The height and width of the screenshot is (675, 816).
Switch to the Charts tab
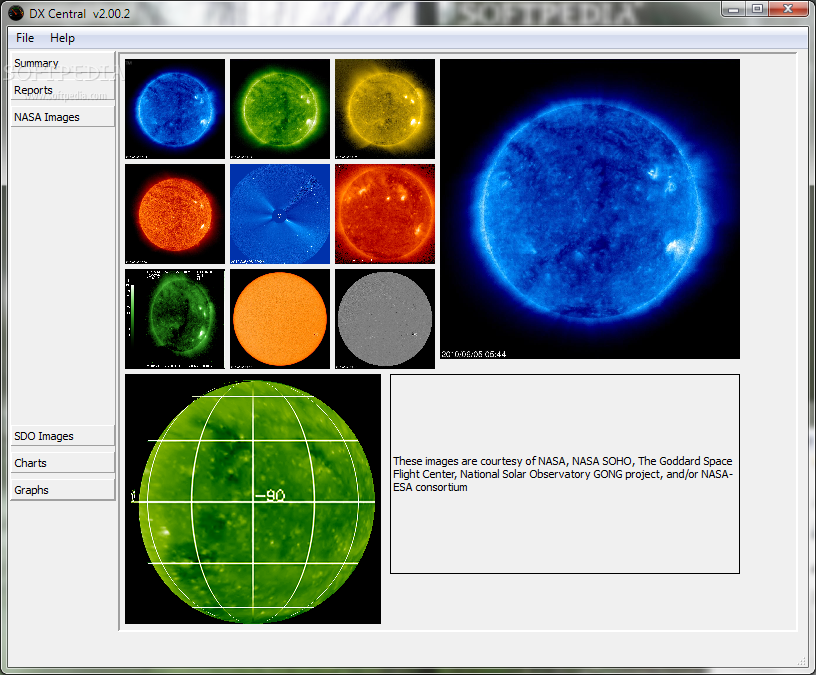tap(62, 463)
